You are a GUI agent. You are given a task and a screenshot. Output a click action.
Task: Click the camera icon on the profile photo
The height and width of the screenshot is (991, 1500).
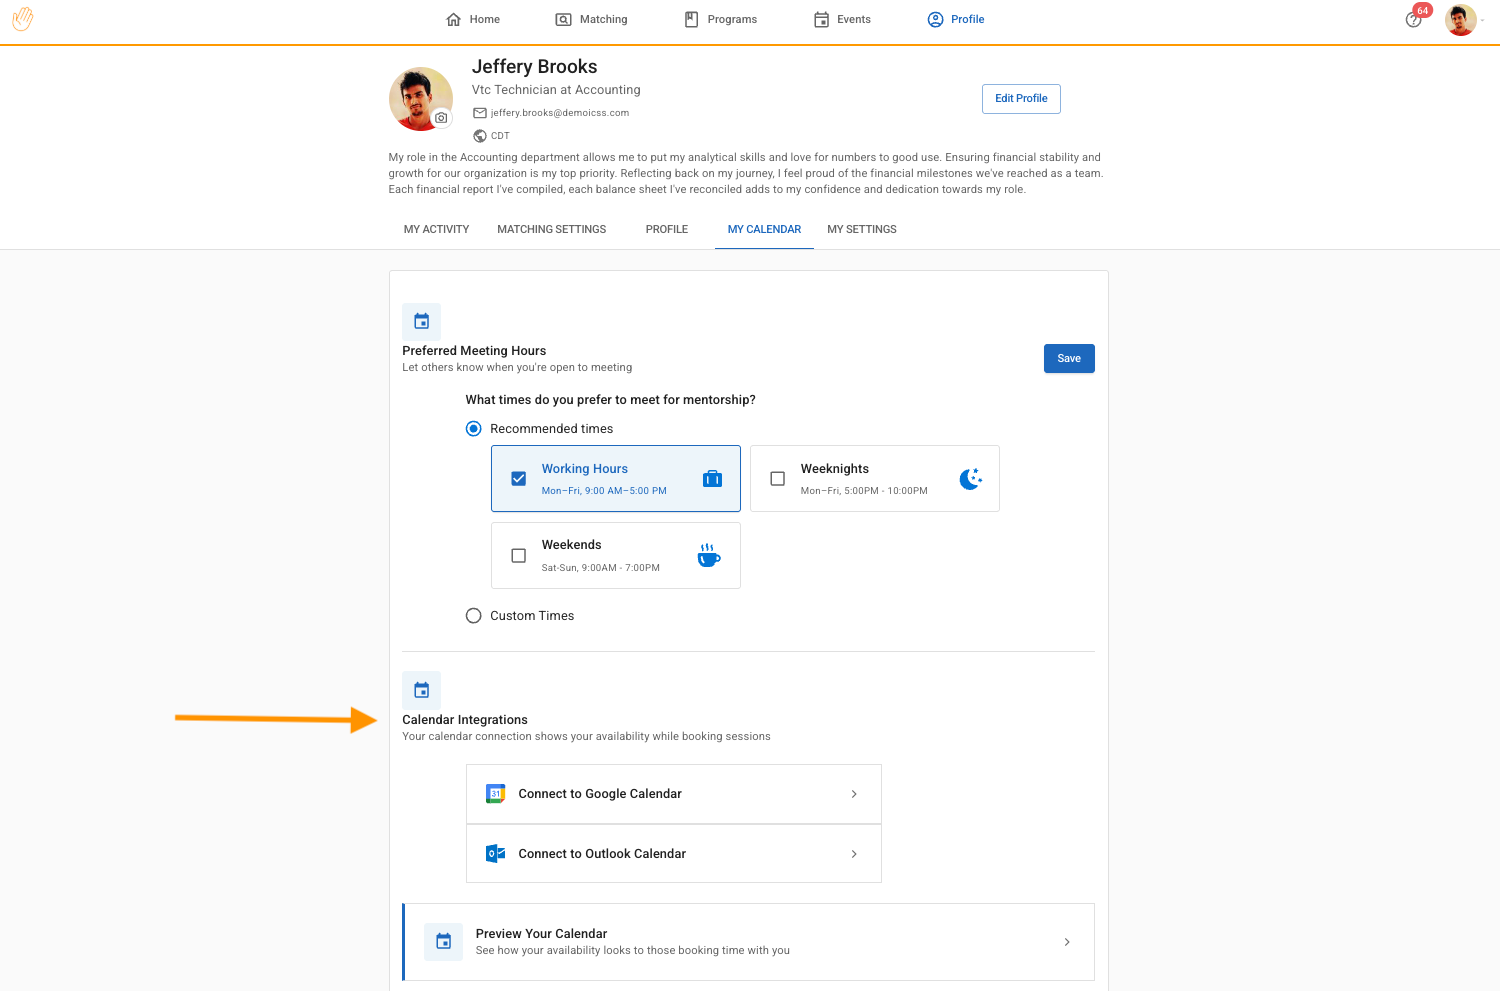click(x=441, y=118)
